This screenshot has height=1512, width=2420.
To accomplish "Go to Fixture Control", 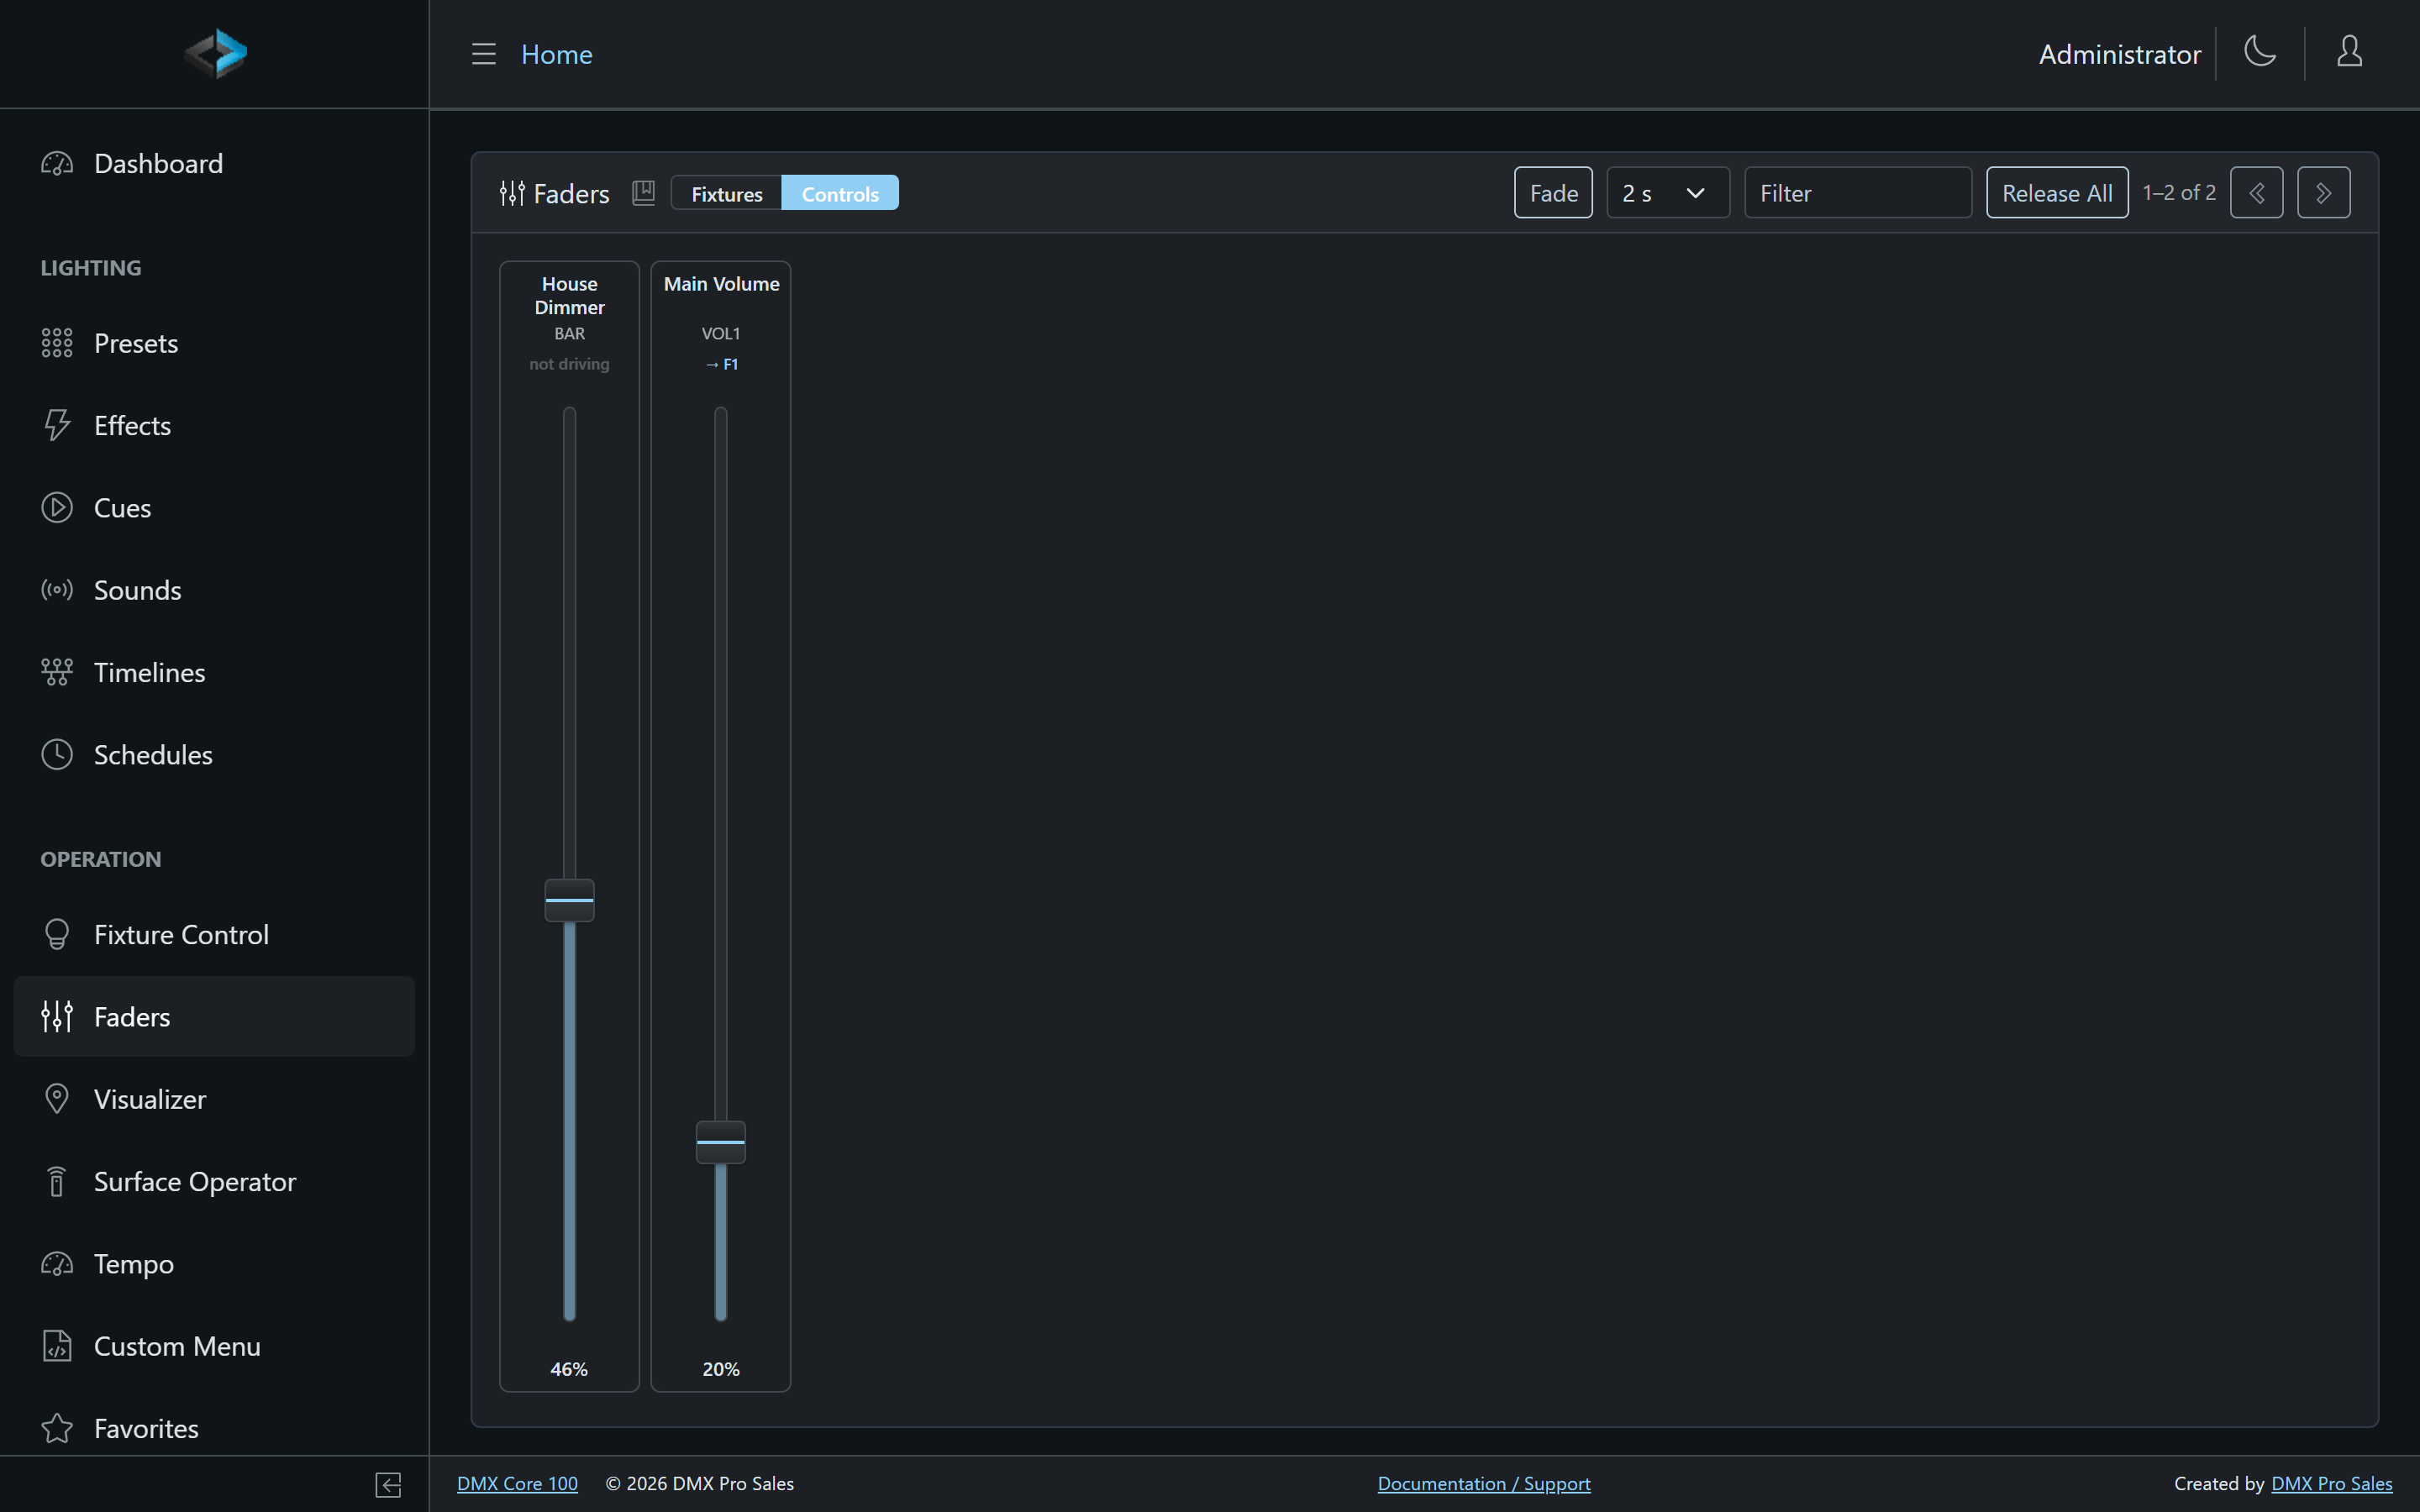I will coord(214,934).
